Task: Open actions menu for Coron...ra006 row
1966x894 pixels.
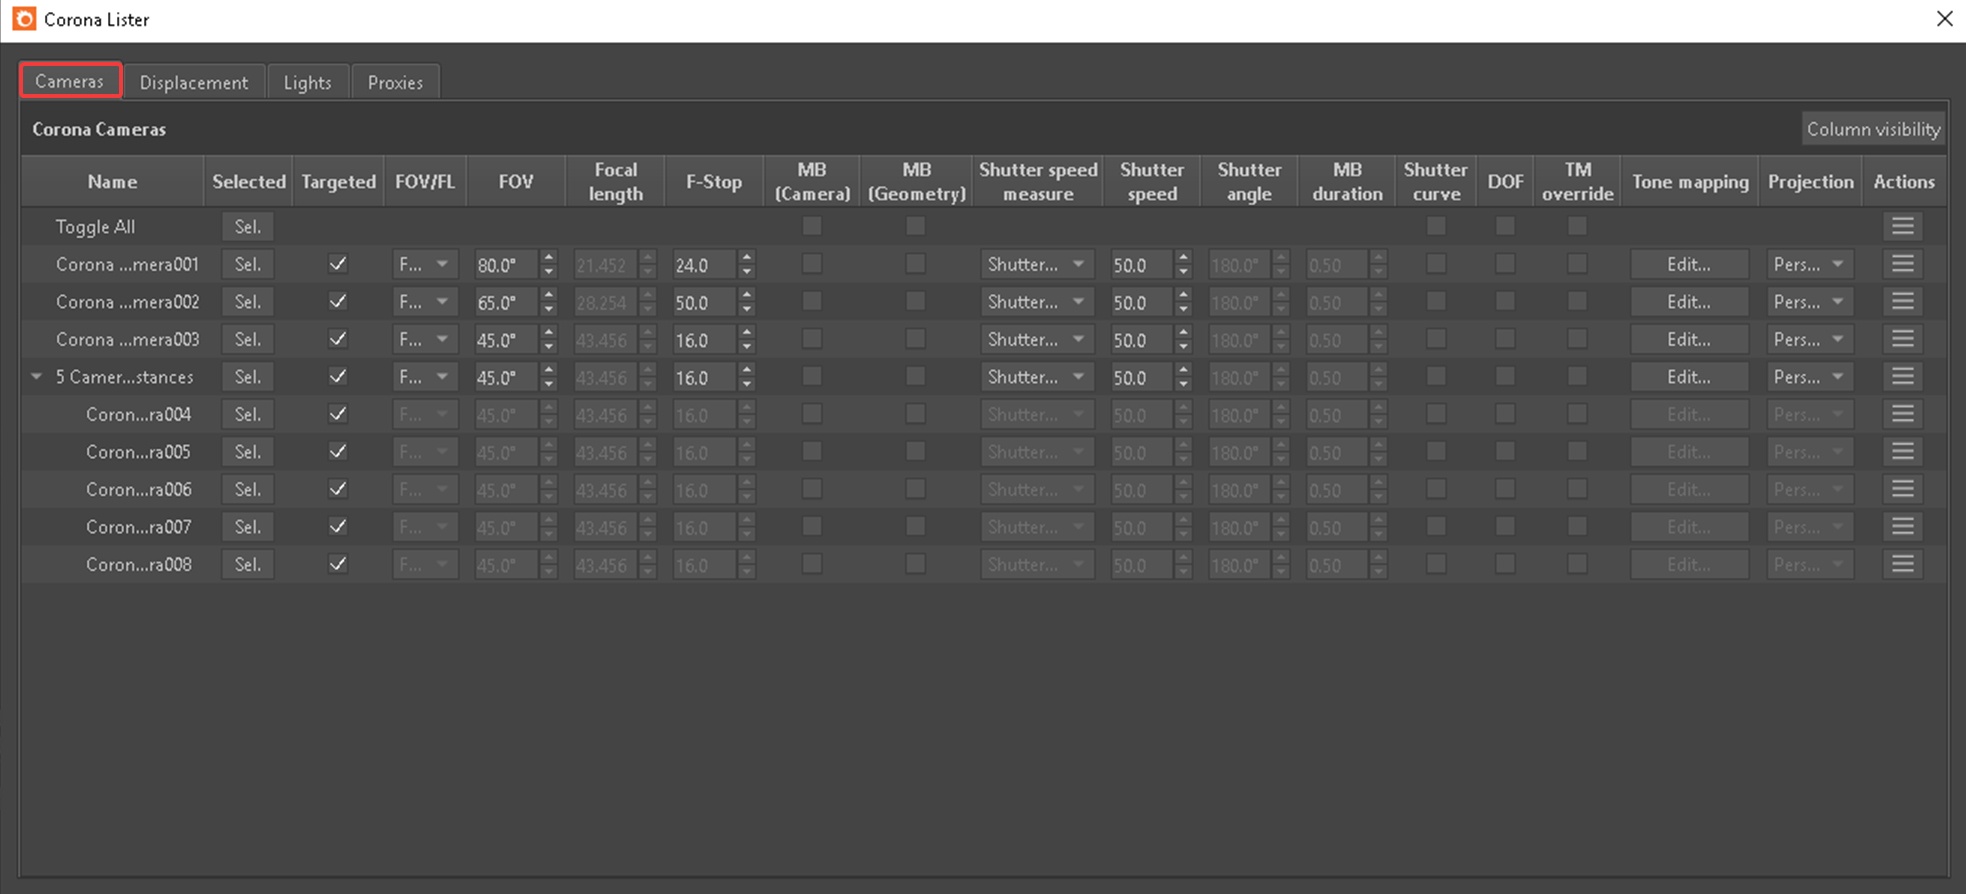Action: point(1902,489)
